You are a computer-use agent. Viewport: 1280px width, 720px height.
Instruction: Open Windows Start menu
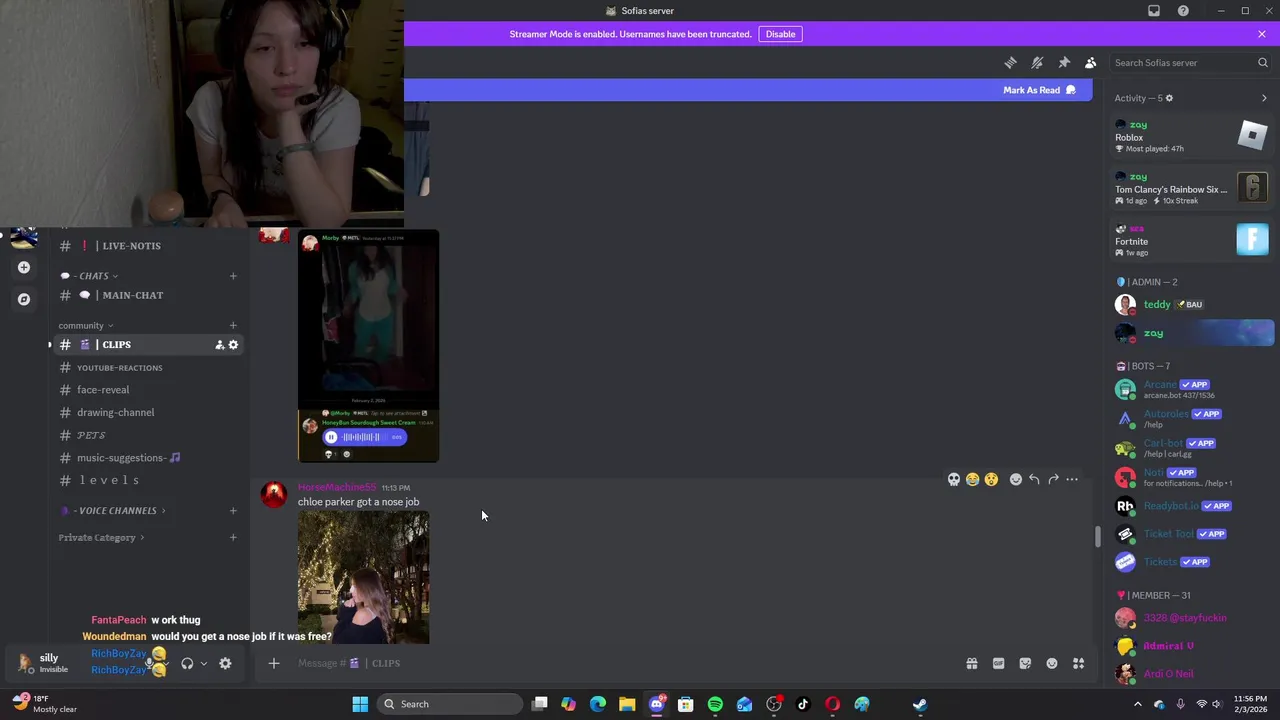[x=360, y=704]
